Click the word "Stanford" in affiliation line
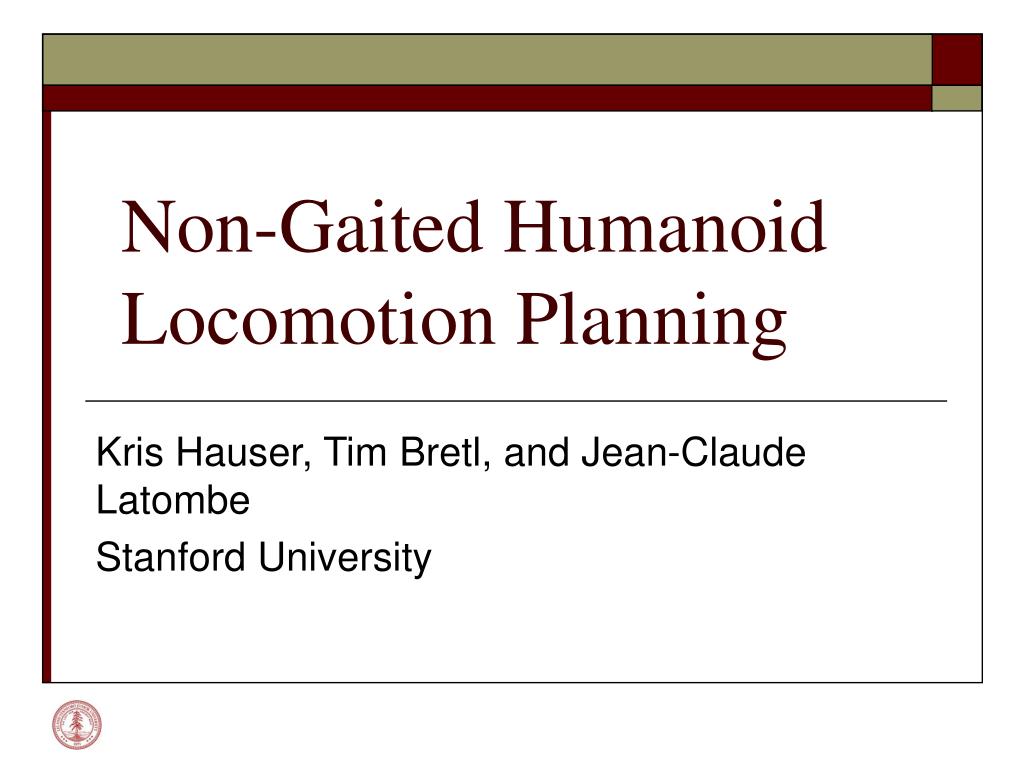This screenshot has width=1024, height=768. click(170, 557)
